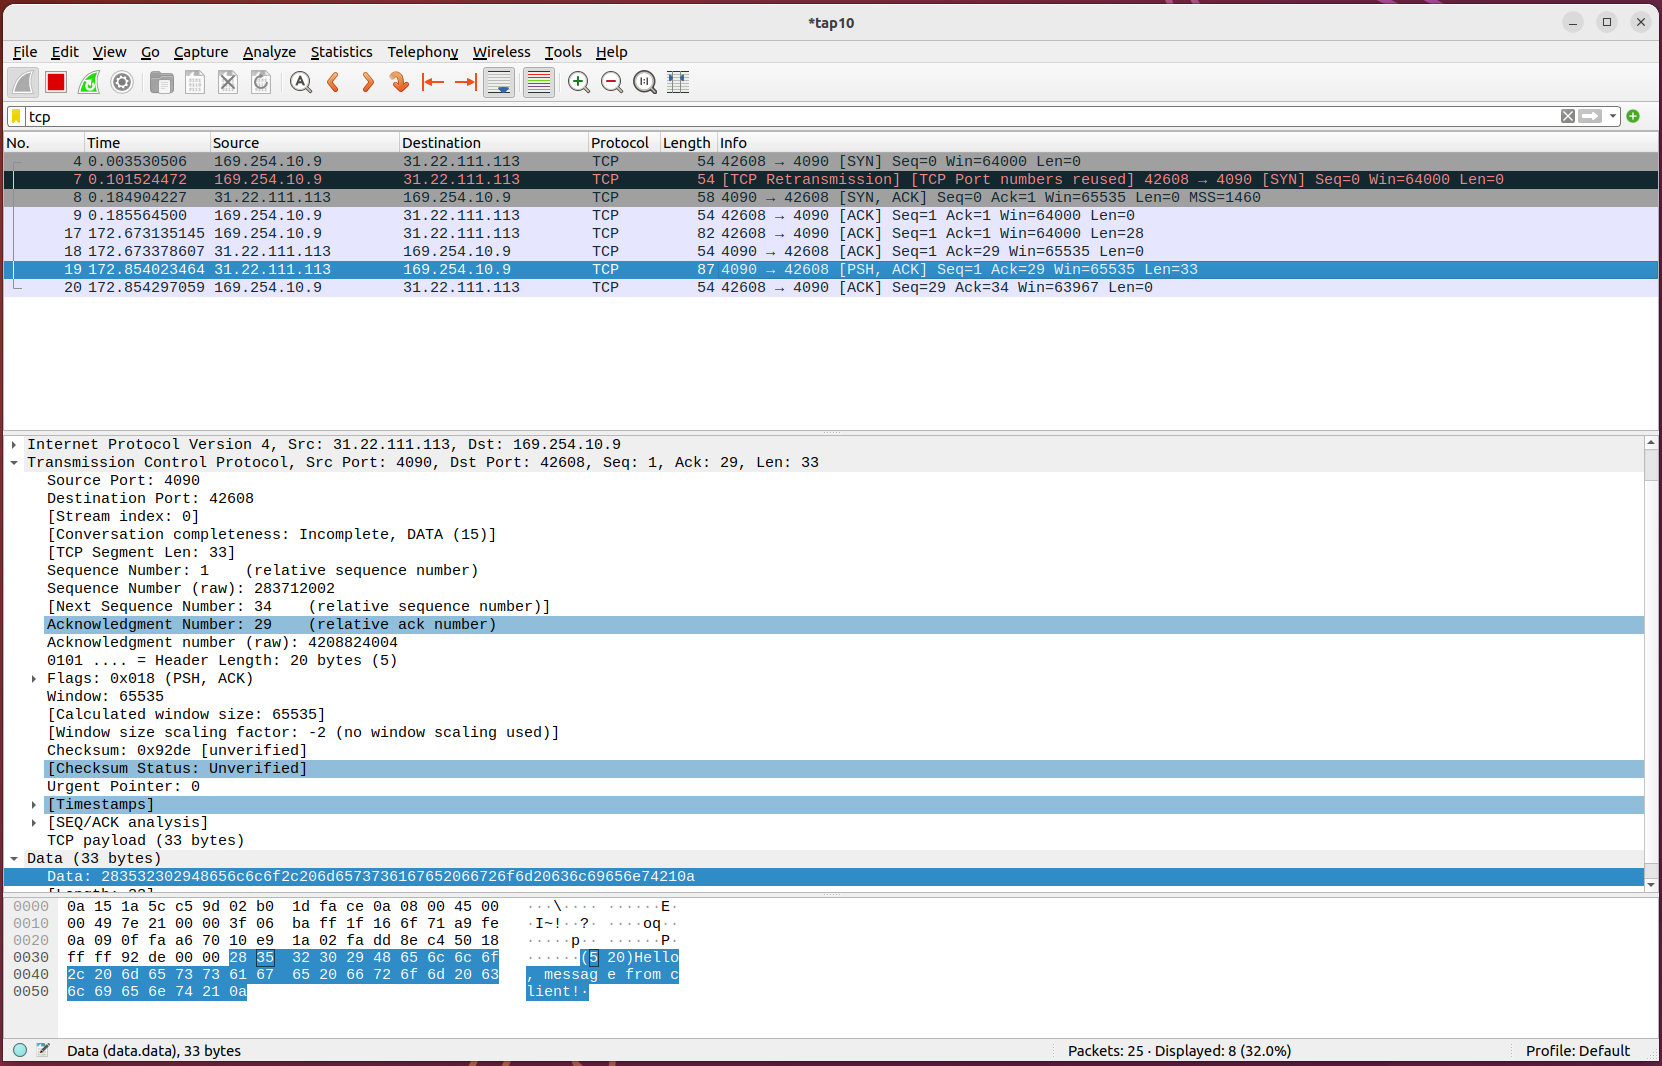
Task: Expand the [Timestamps] node
Action: pyautogui.click(x=34, y=804)
